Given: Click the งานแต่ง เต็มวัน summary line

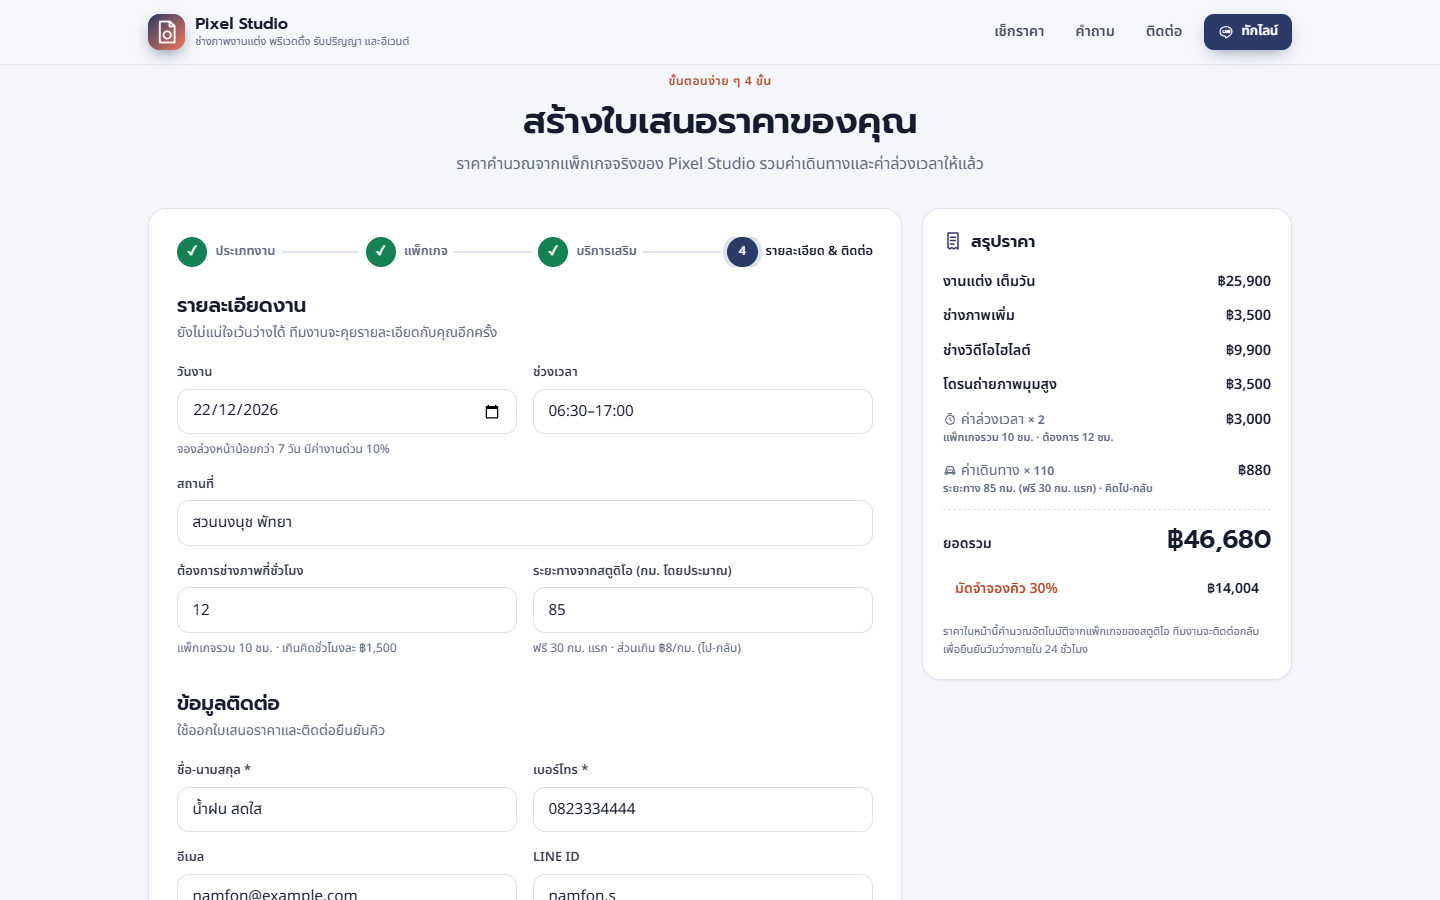Looking at the screenshot, I should pos(1107,281).
